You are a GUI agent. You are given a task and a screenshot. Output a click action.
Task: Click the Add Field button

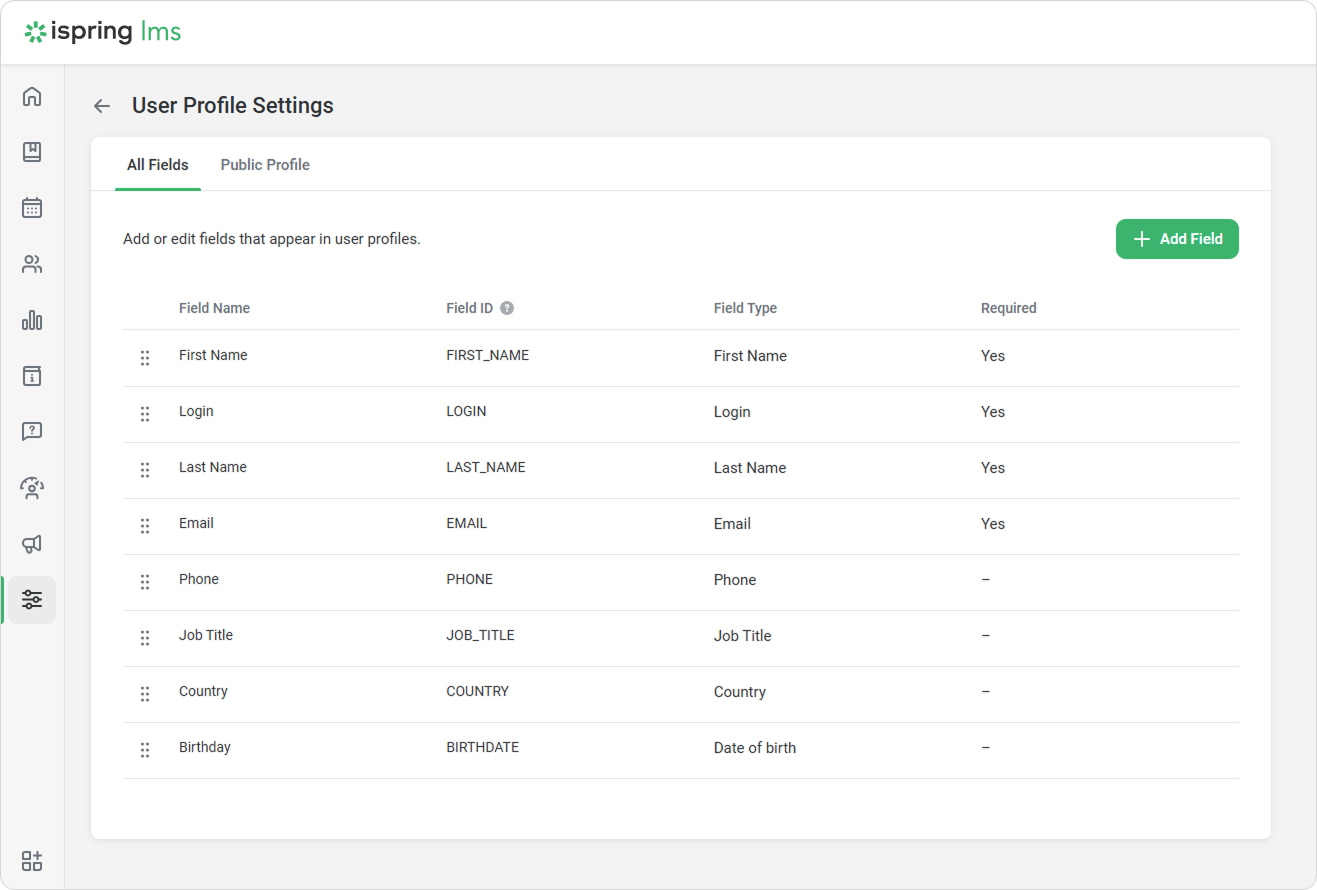[1177, 239]
